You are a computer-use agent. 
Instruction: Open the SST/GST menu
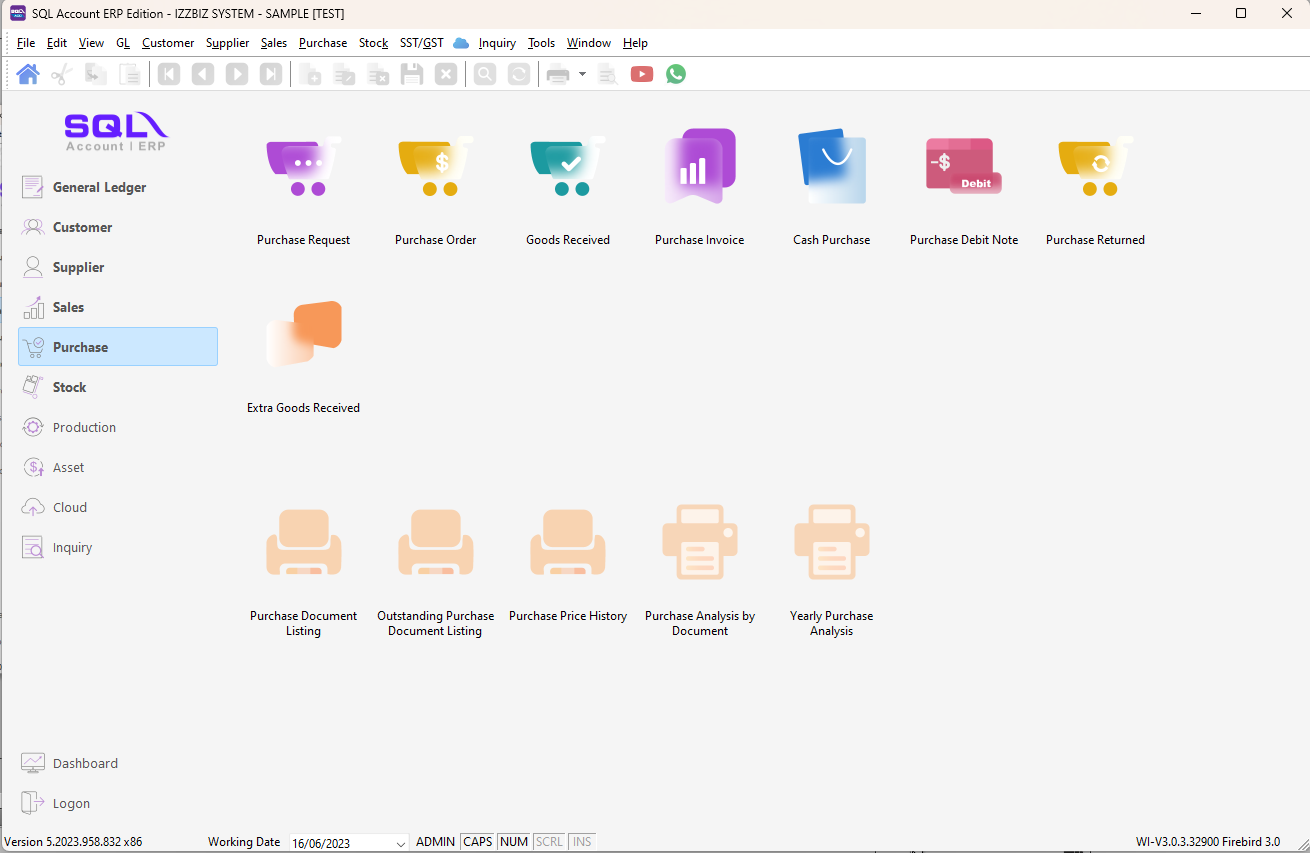coord(422,43)
